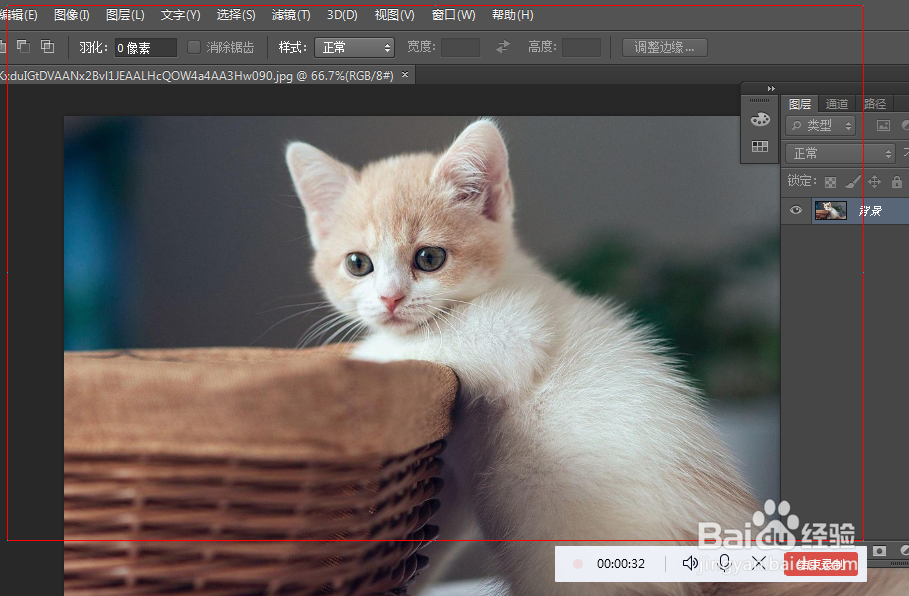Toggle lock transparent pixels icon
The height and width of the screenshot is (596, 909).
(x=831, y=182)
